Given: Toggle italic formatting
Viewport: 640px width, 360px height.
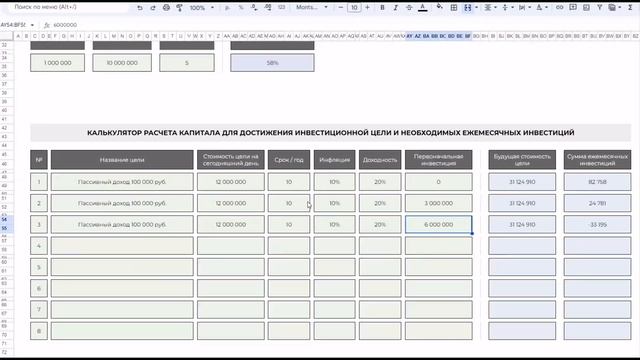Looking at the screenshot, I should pyautogui.click(x=396, y=7).
